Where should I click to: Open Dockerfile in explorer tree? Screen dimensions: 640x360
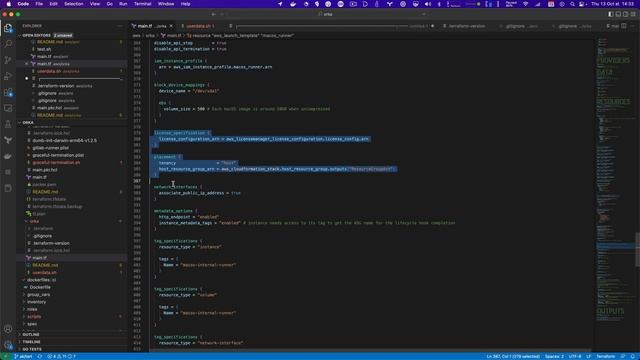[40, 287]
